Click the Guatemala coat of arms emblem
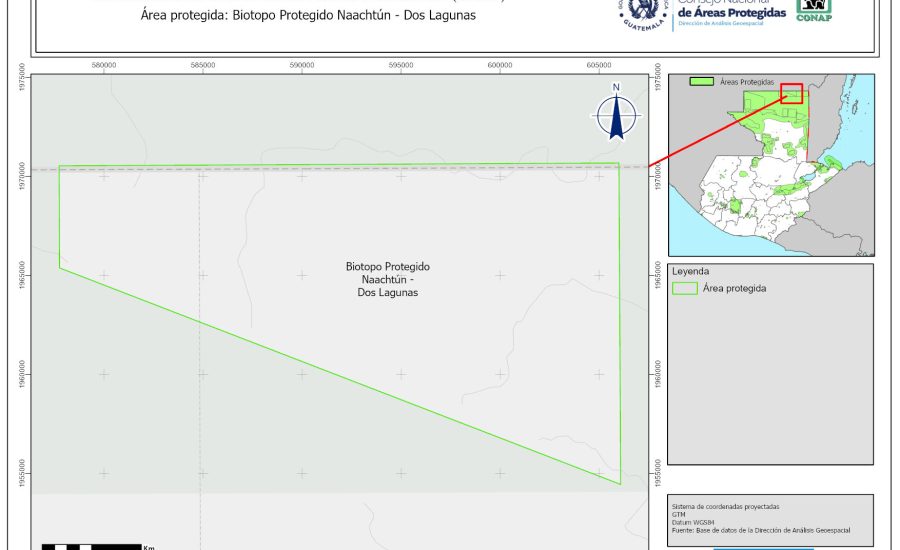Screen dimensions: 900x550 [642, 13]
